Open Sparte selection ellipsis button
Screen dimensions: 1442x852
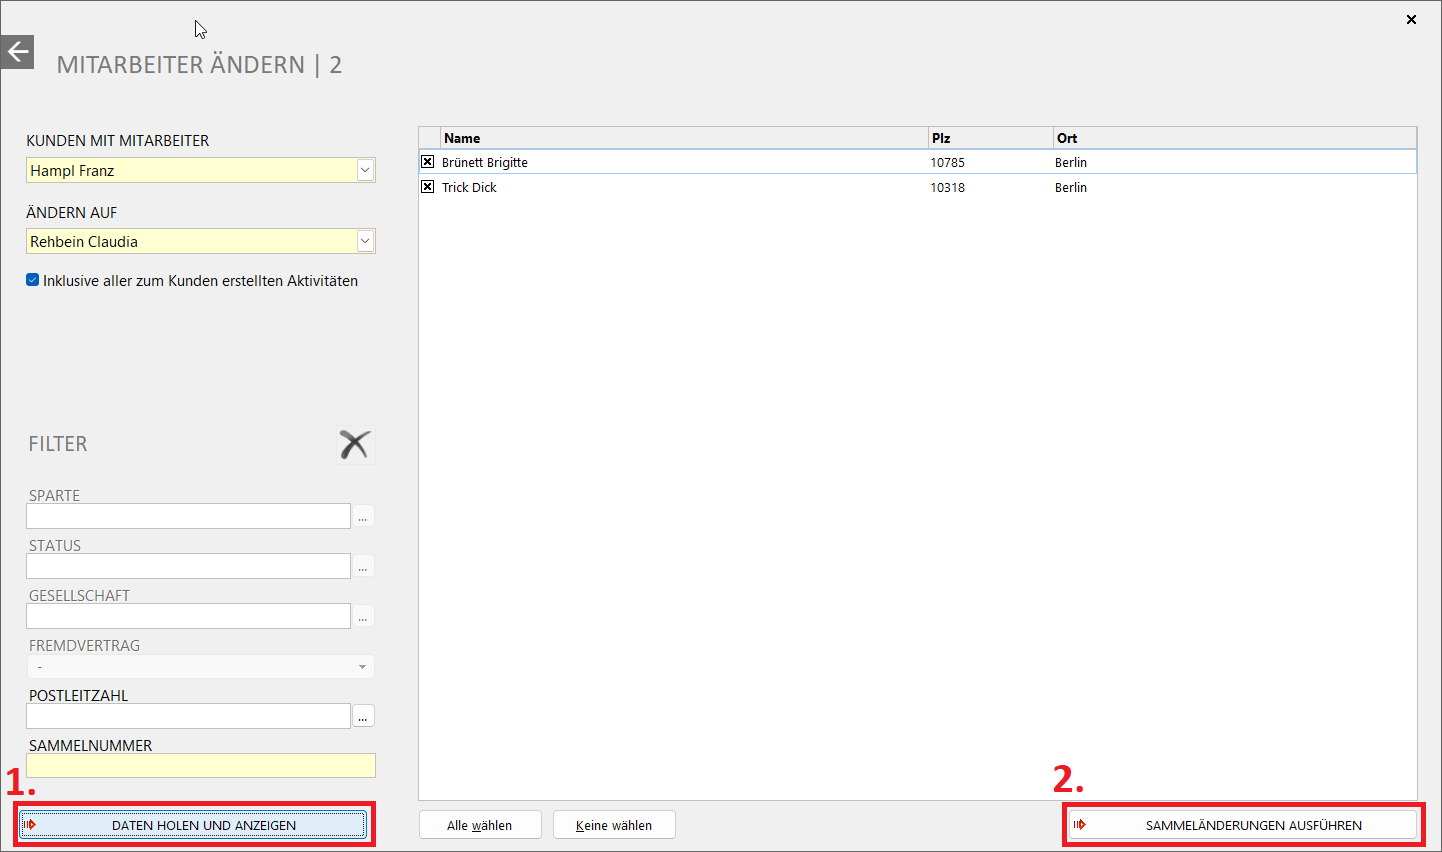(x=363, y=516)
